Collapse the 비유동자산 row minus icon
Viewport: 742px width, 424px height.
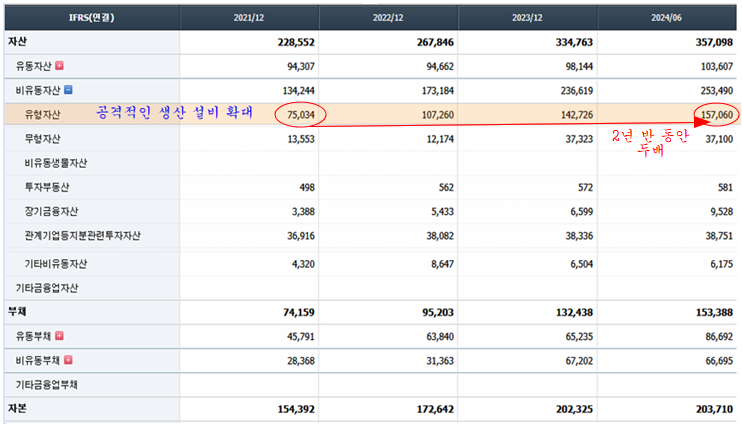(x=69, y=89)
